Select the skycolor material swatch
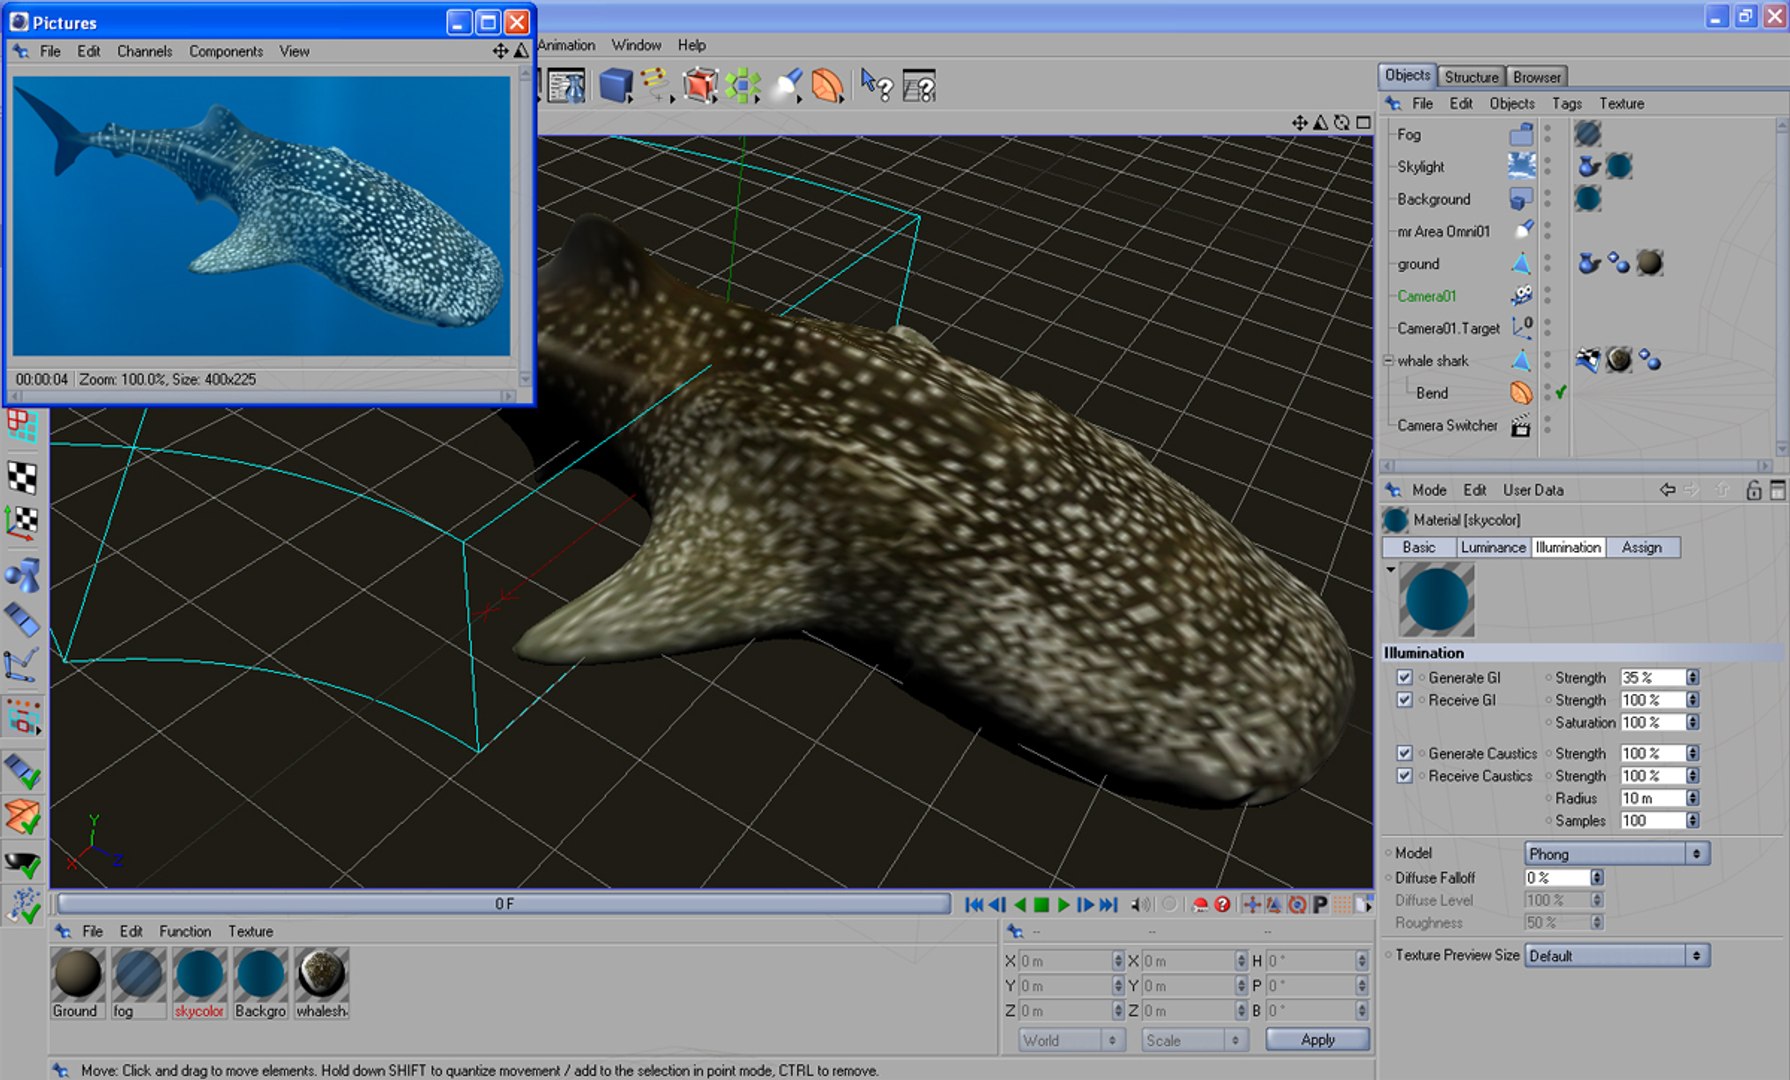The height and width of the screenshot is (1080, 1790). [x=199, y=974]
